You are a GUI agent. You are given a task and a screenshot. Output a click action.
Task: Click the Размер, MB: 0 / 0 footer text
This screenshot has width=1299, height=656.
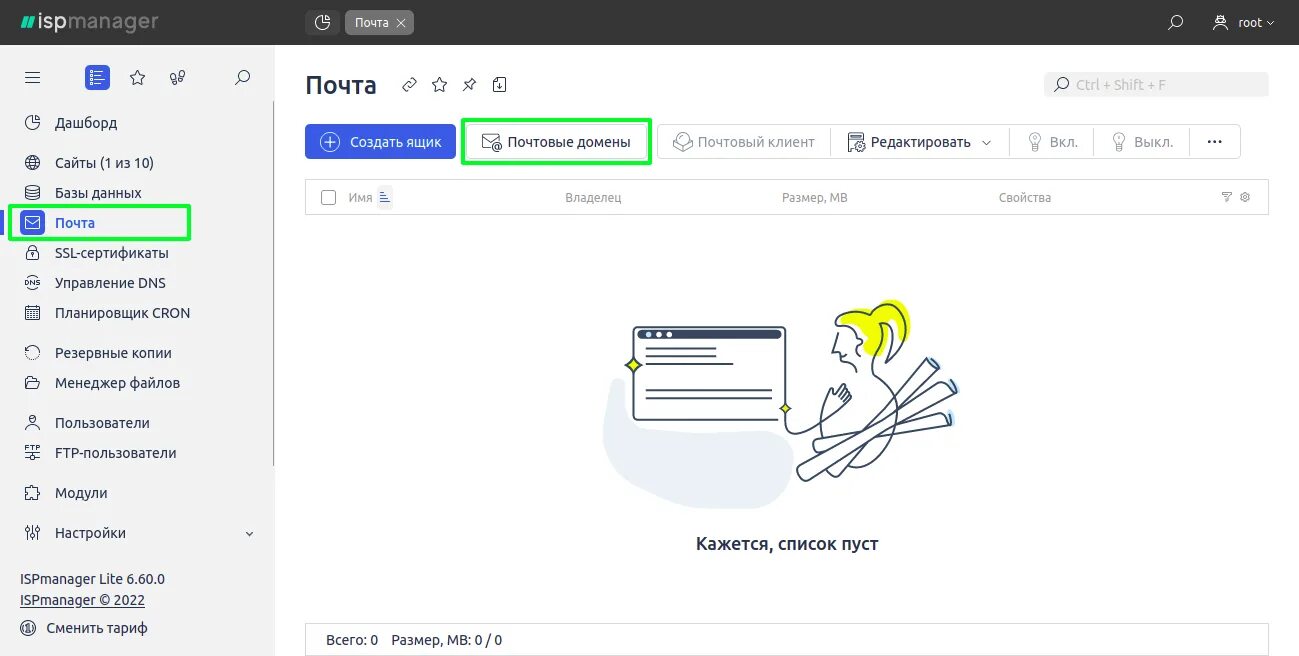coord(447,640)
